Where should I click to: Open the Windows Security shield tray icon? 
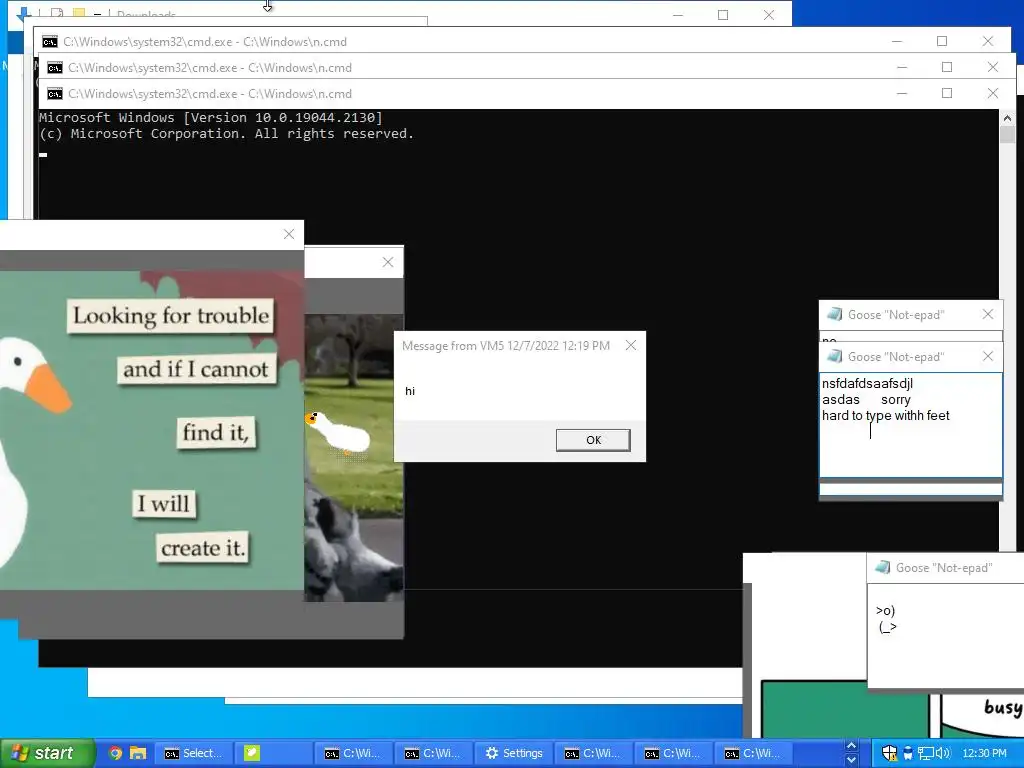(889, 753)
